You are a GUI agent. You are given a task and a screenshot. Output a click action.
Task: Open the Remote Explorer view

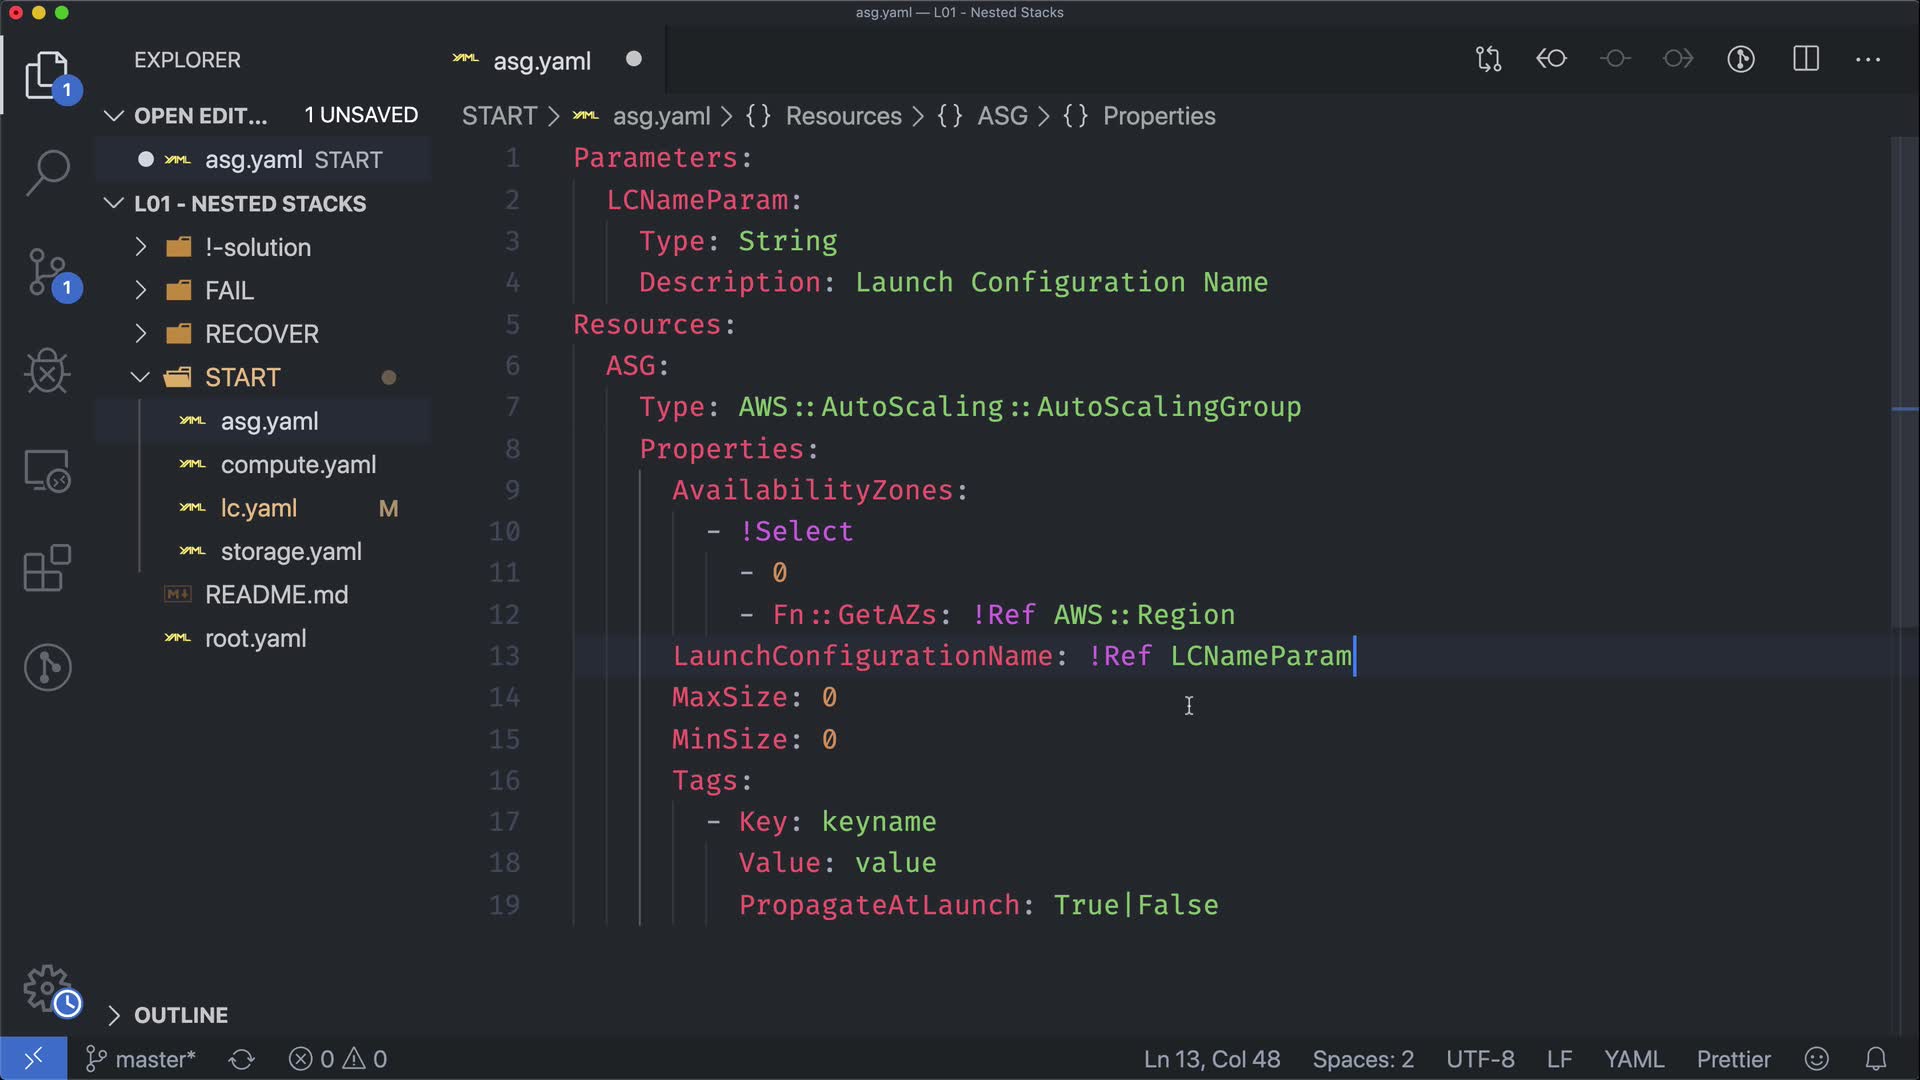click(x=47, y=470)
